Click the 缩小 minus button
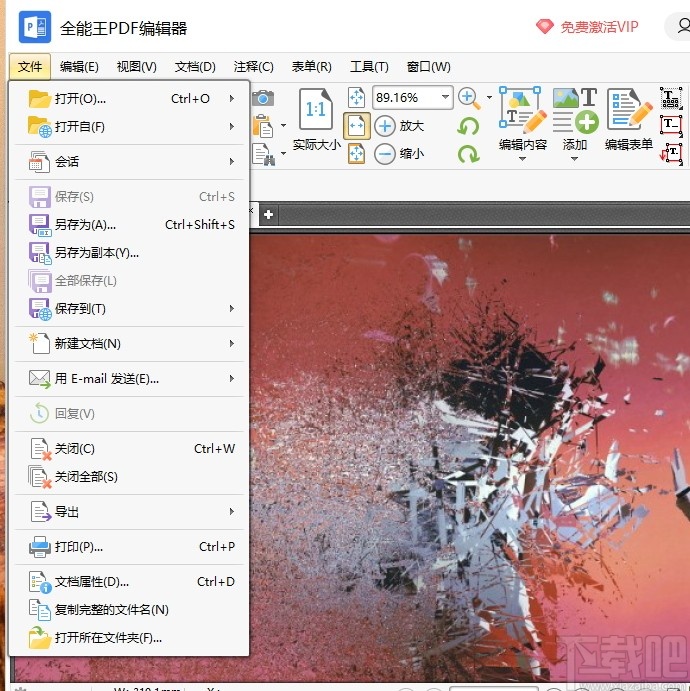Viewport: 690px width, 691px height. point(399,154)
